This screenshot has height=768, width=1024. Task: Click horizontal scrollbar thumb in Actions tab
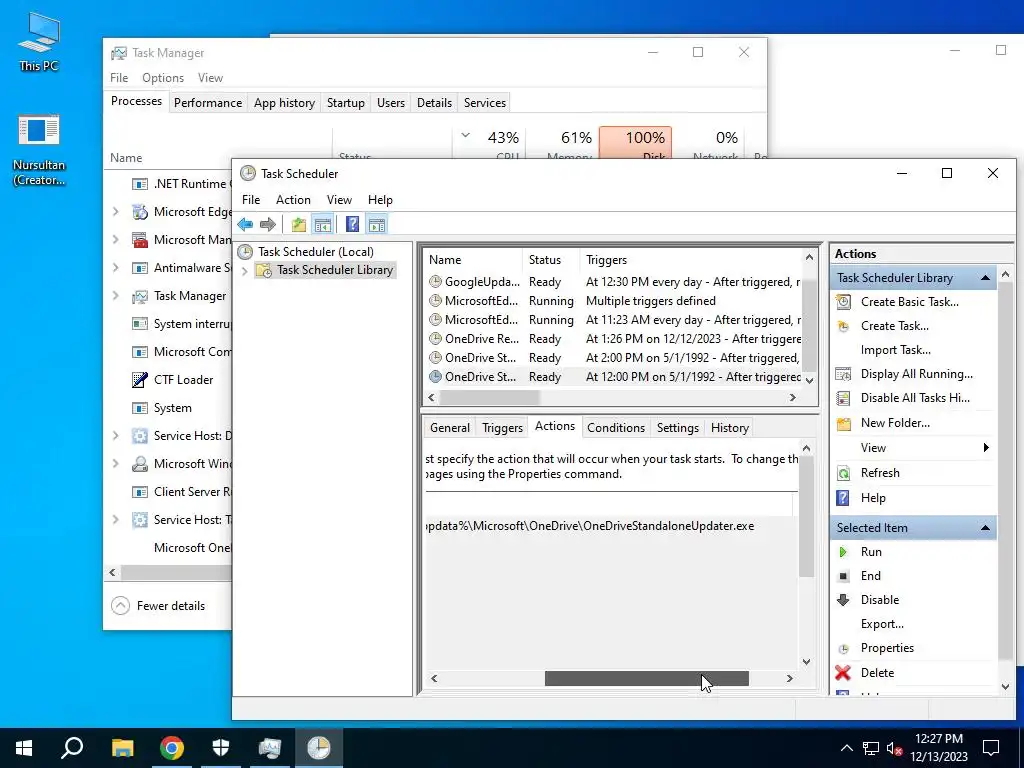[647, 679]
